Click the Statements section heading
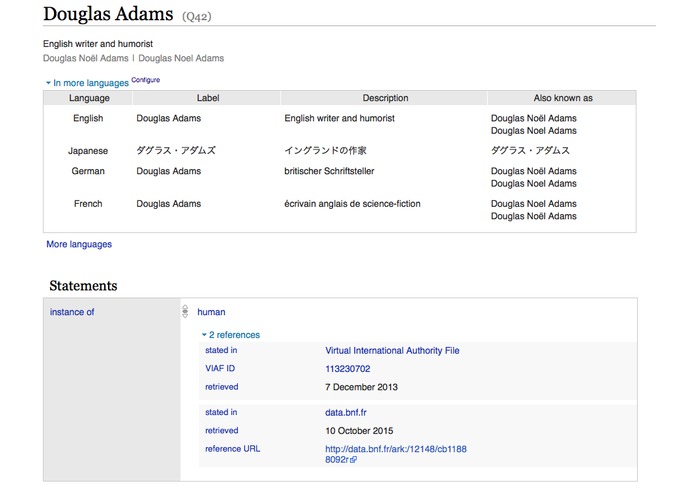The width and height of the screenshot is (695, 494). (x=83, y=286)
